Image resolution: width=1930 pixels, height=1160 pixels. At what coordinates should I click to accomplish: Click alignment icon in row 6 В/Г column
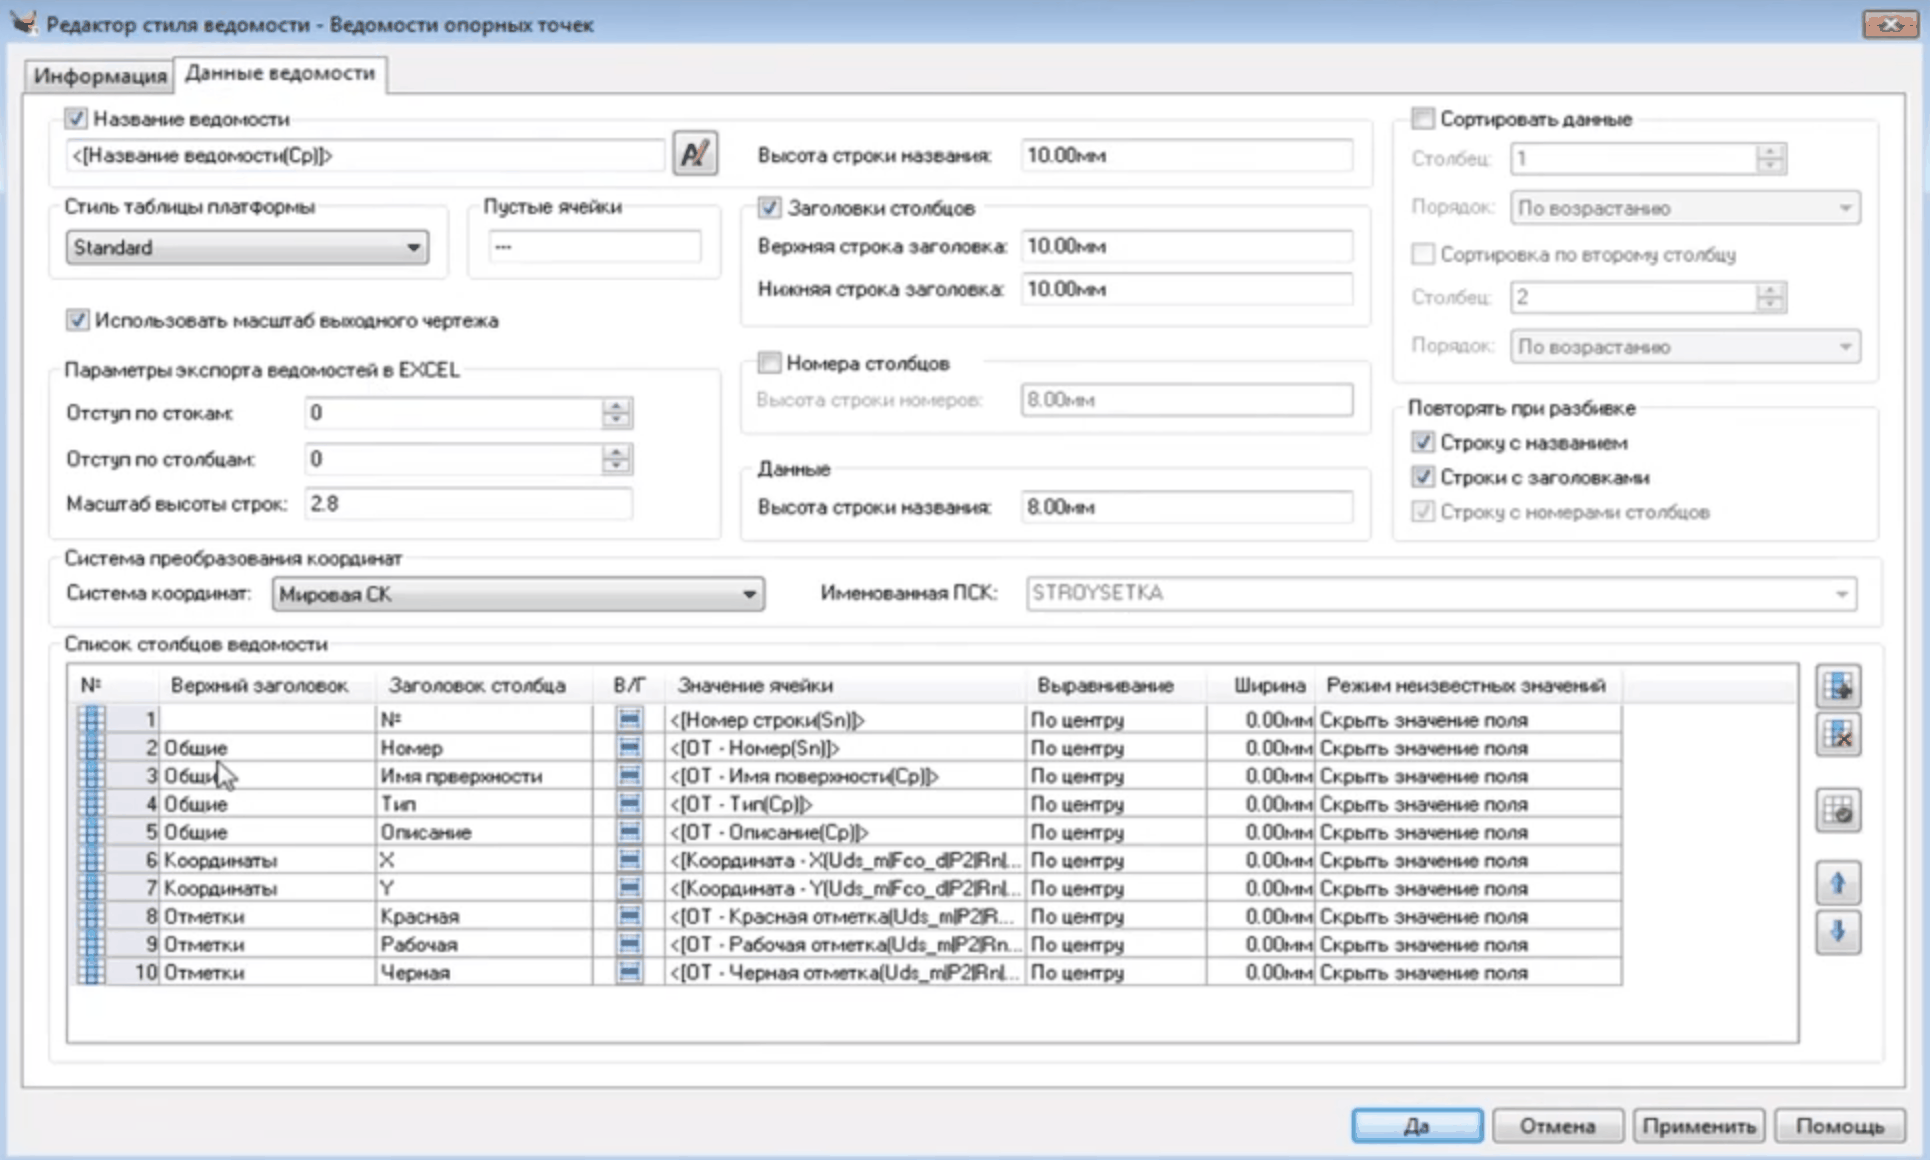click(x=629, y=860)
